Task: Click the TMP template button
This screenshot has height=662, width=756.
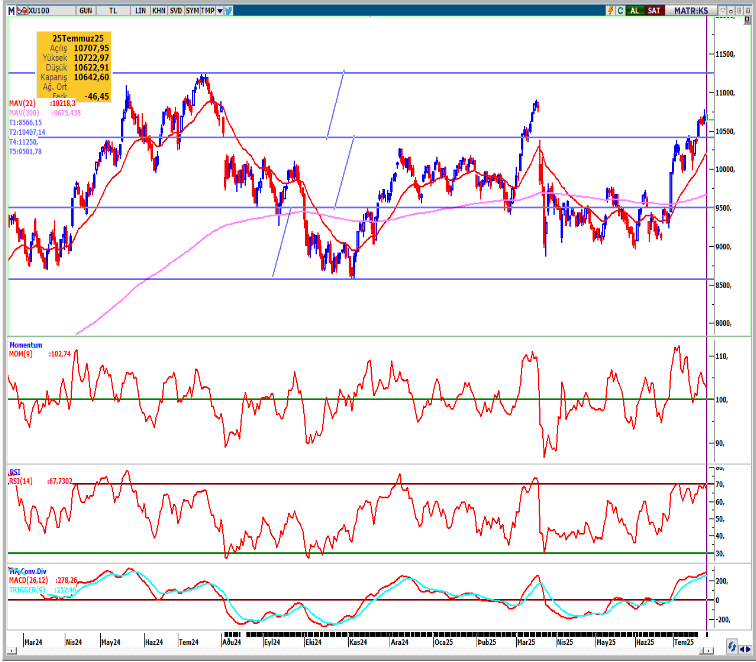Action: pos(208,11)
